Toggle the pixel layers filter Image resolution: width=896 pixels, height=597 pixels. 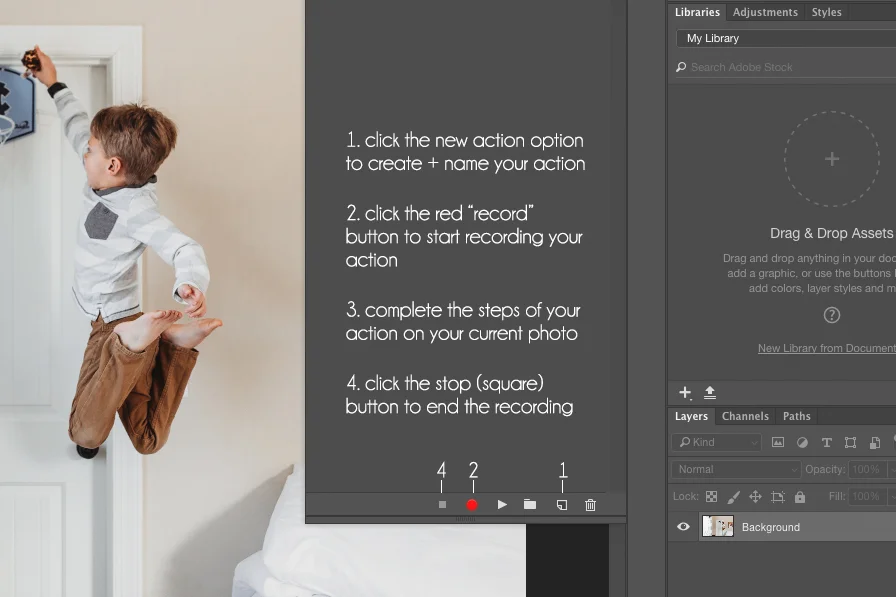(778, 442)
